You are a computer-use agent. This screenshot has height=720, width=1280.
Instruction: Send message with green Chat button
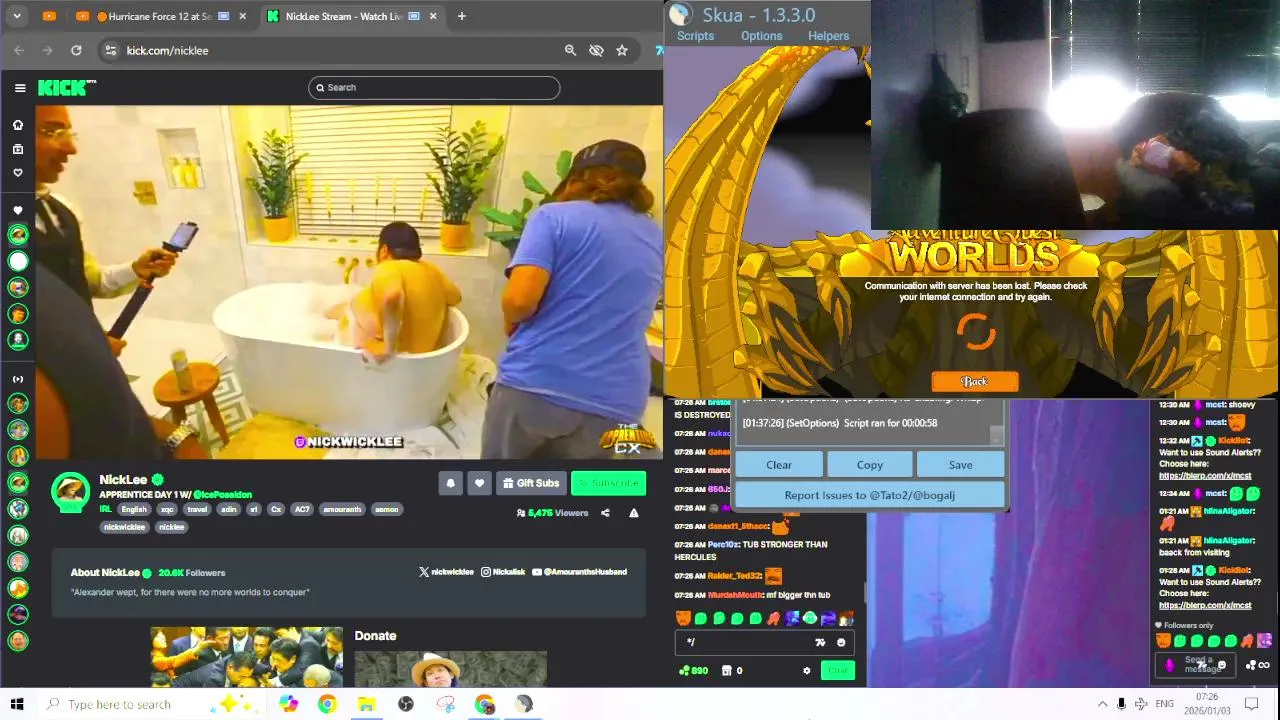(x=837, y=671)
